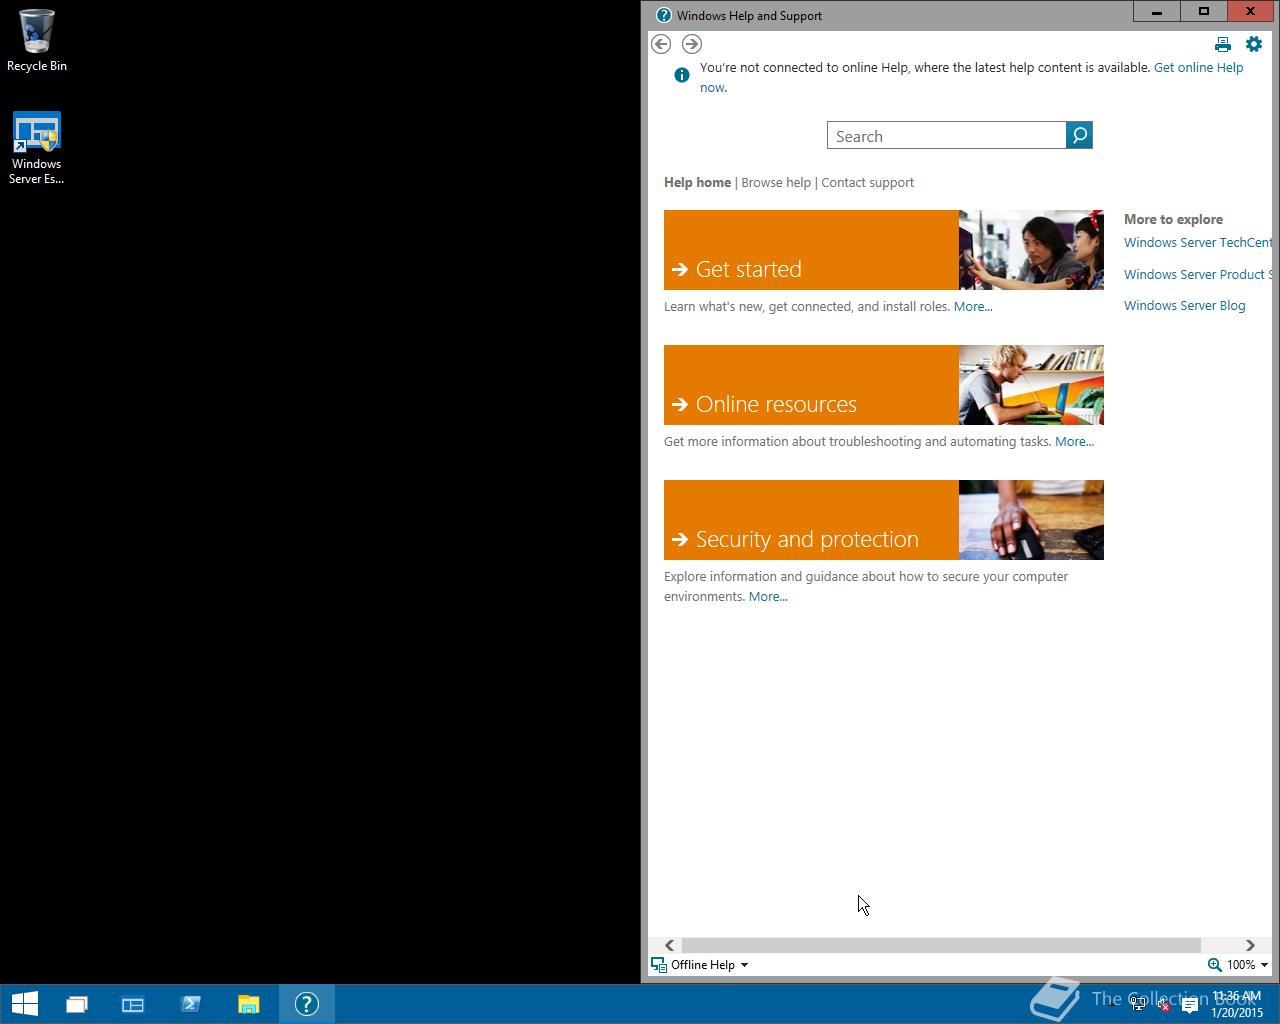Click zoom magnifier icon in status bar
The image size is (1280, 1024).
pyautogui.click(x=1214, y=965)
